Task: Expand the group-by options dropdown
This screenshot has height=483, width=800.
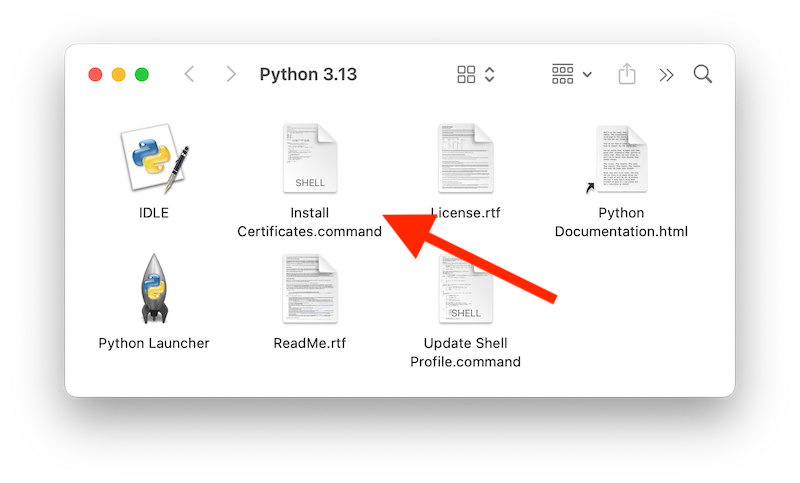Action: tap(572, 75)
